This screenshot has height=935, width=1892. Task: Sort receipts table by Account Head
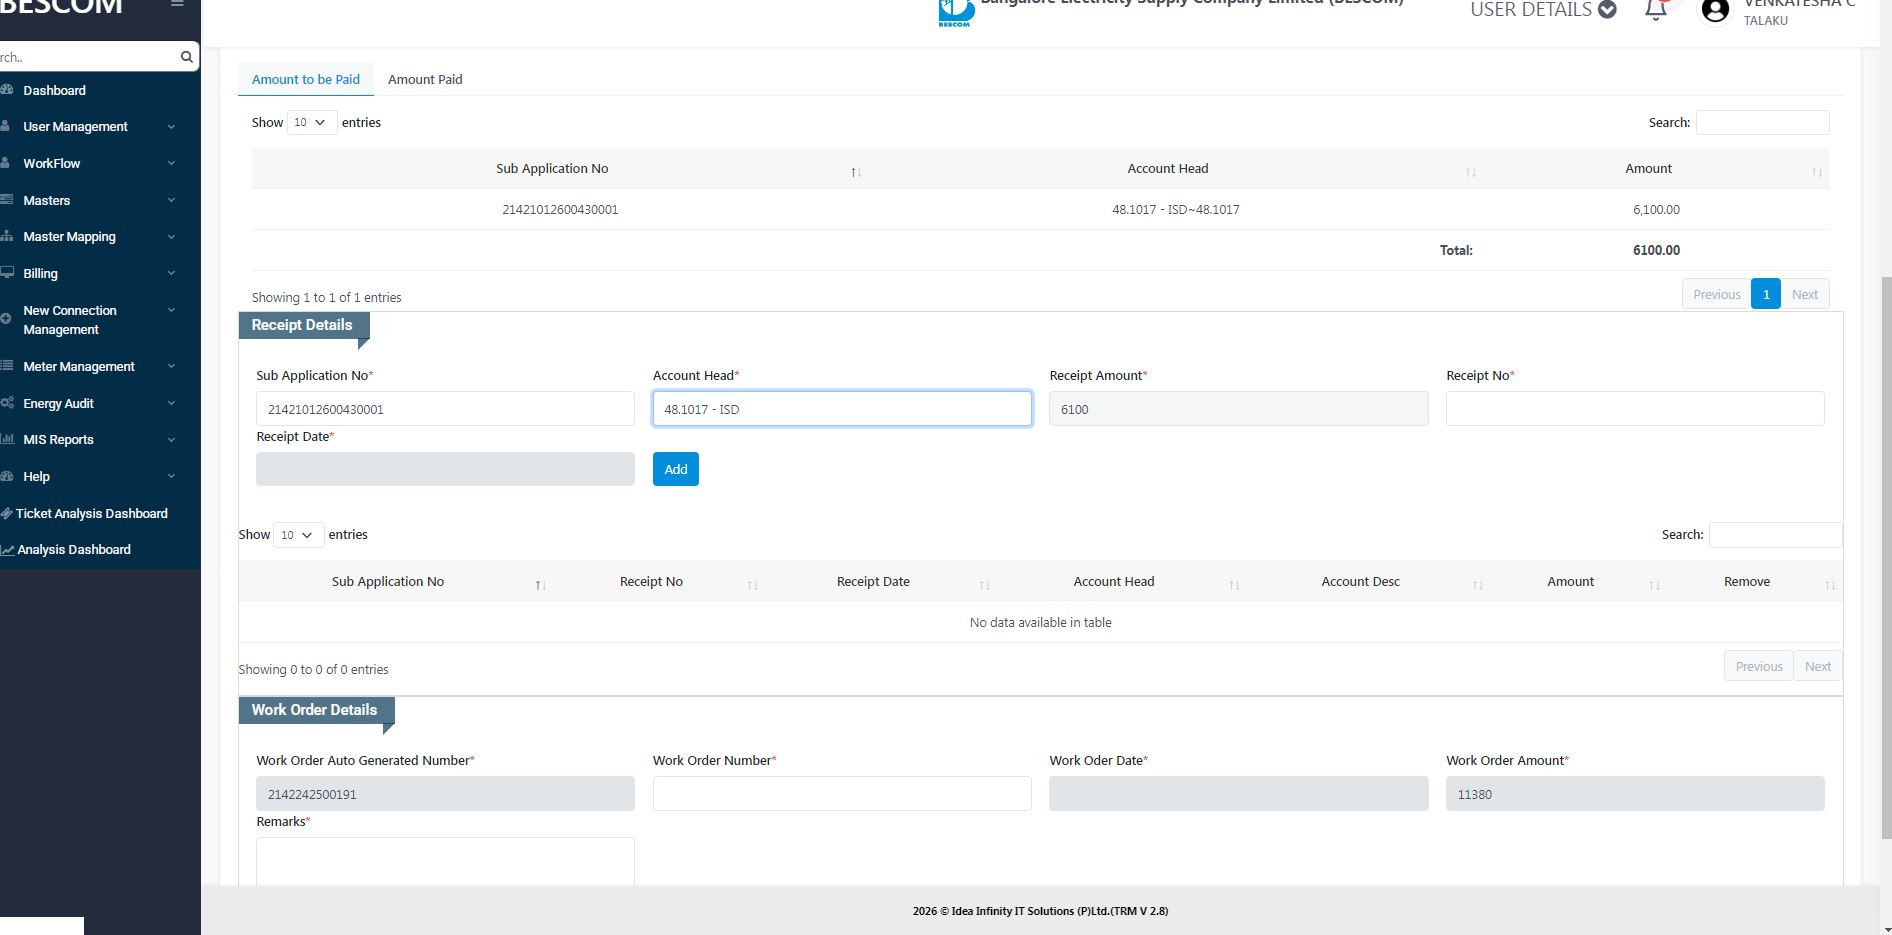tap(1234, 585)
